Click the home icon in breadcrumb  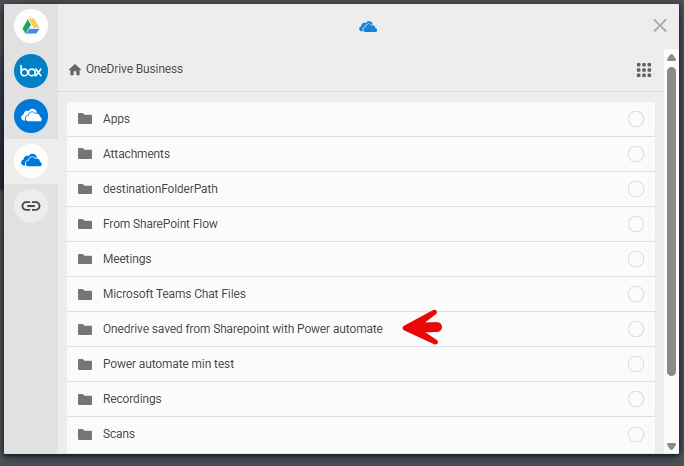(75, 70)
